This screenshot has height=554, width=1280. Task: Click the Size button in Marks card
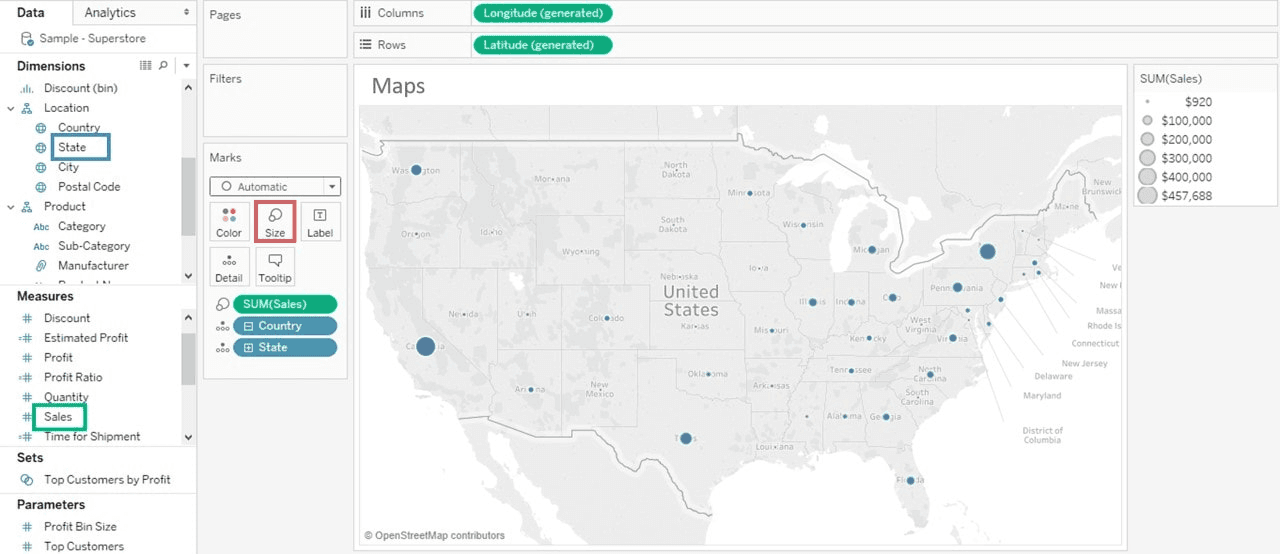275,221
